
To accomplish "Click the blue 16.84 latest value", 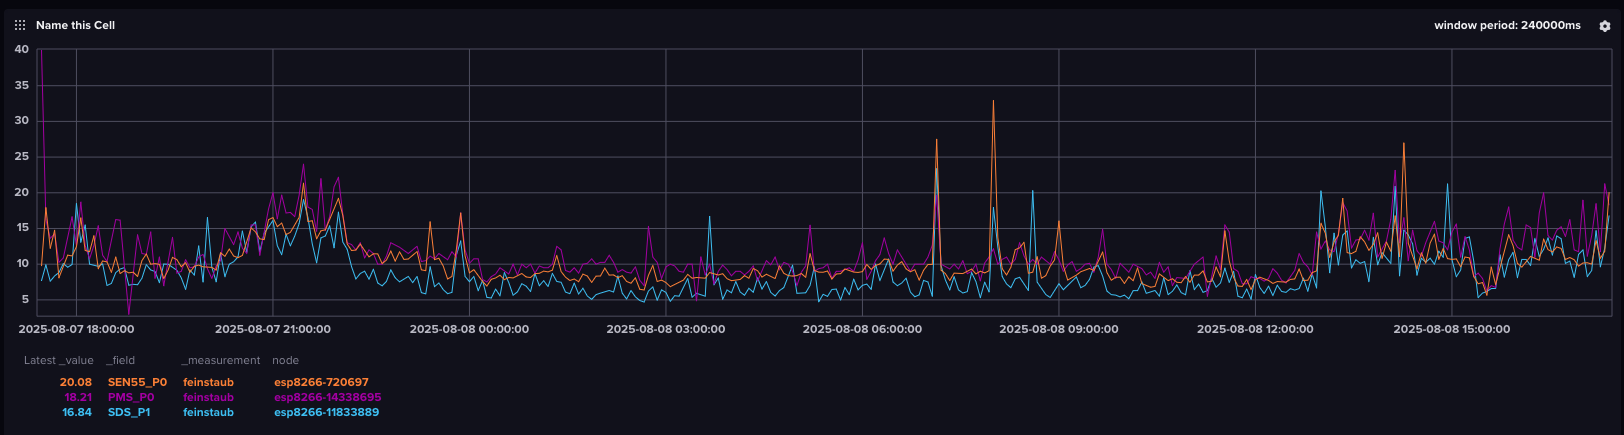I will [x=76, y=412].
